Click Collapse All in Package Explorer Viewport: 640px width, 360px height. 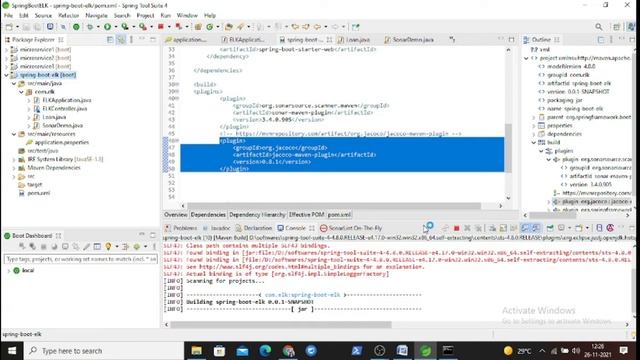pos(110,40)
